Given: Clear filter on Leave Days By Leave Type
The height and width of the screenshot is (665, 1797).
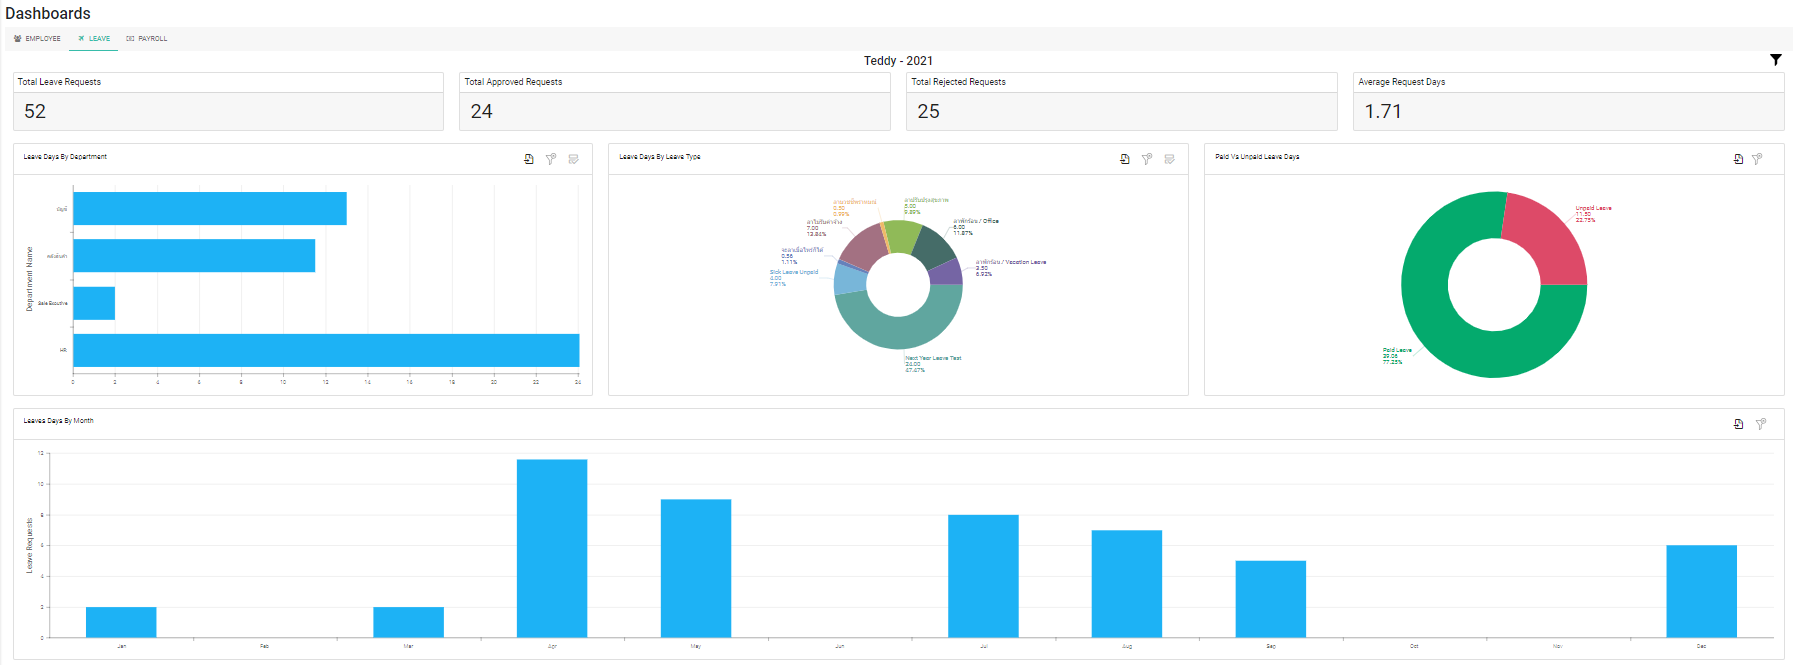Looking at the screenshot, I should pyautogui.click(x=1169, y=159).
